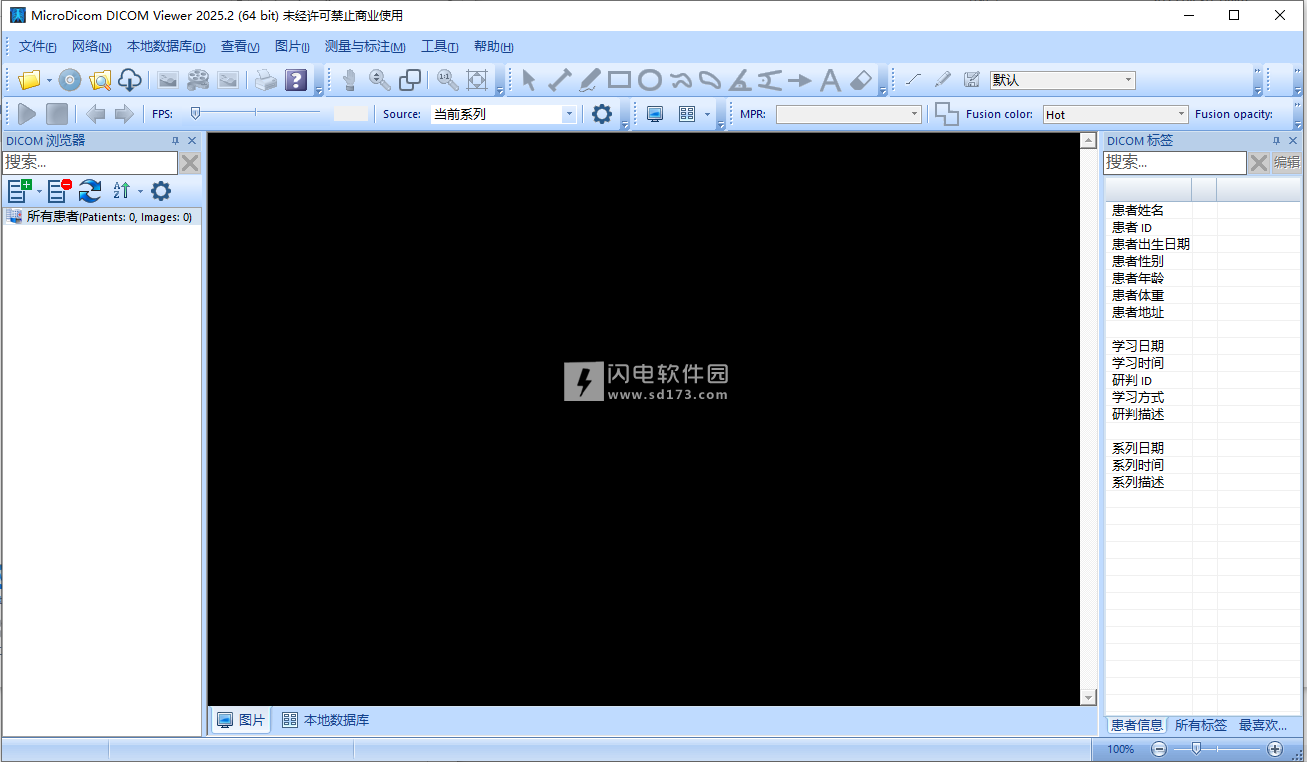
Task: Click the remove list red minus icon
Action: pyautogui.click(x=60, y=191)
